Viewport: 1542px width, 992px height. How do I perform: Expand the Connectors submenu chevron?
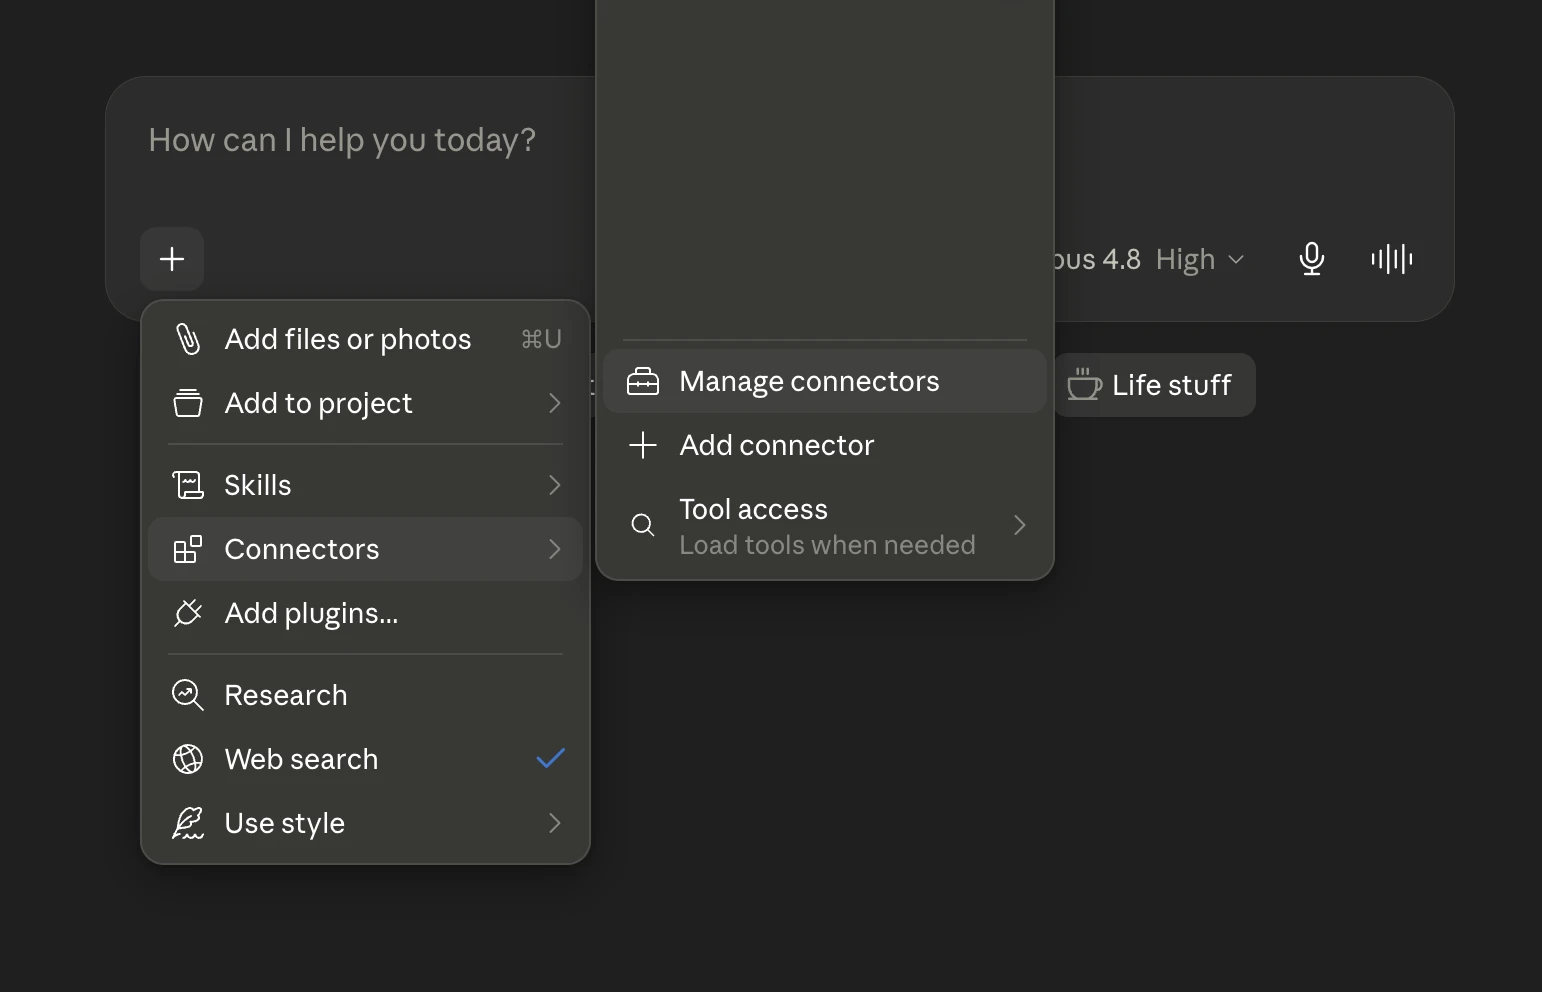tap(555, 549)
